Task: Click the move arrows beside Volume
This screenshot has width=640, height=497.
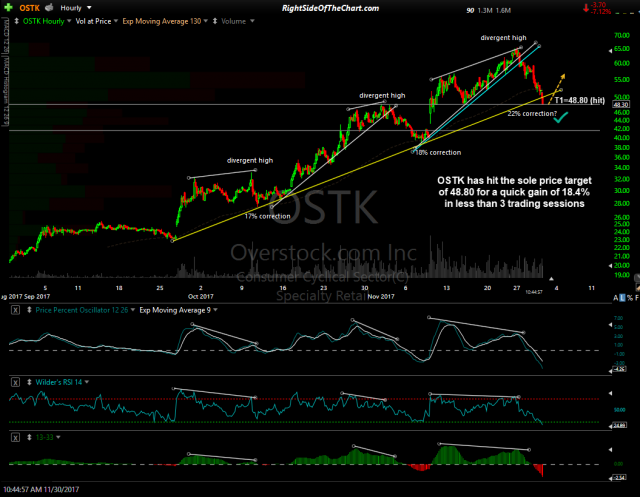Action: click(x=215, y=21)
